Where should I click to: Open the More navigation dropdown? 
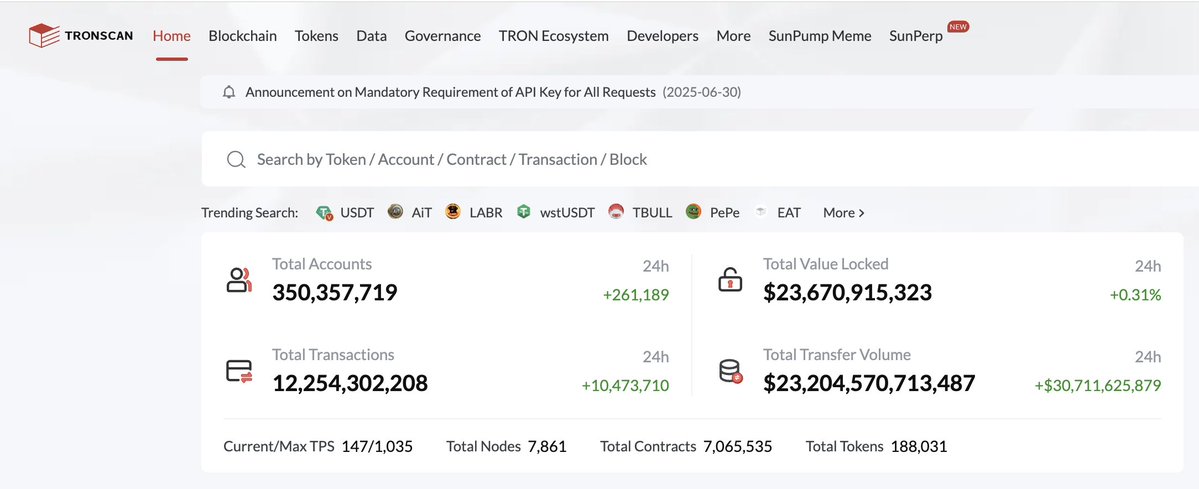(x=733, y=36)
